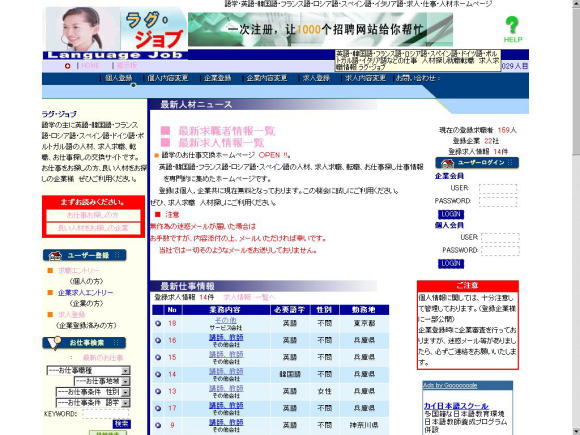Click the 神奈川県 cell in row 9
The width and height of the screenshot is (580, 435).
[x=364, y=425]
